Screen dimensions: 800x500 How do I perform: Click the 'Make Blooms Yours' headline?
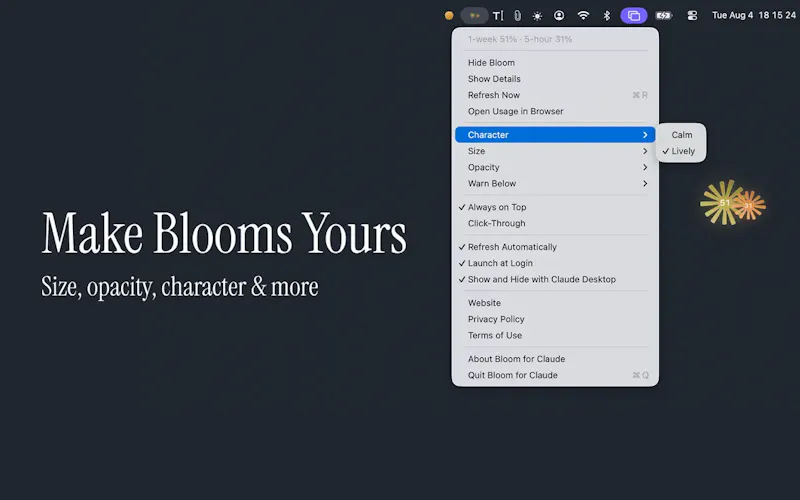[224, 233]
